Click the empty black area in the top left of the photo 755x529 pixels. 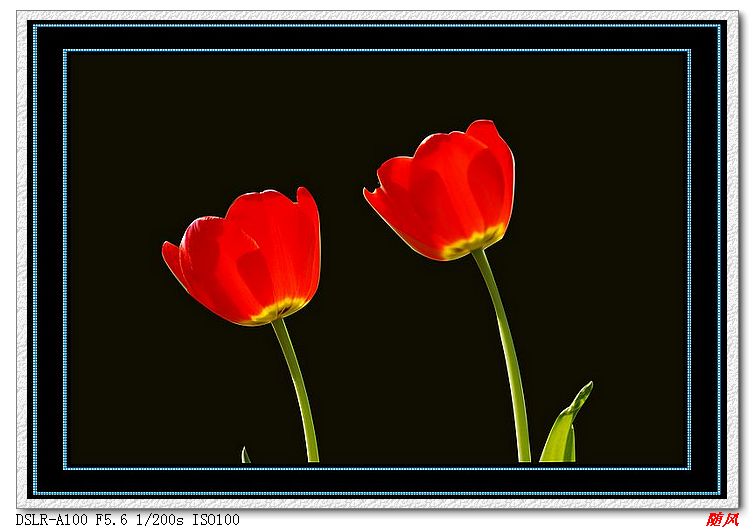point(130,110)
